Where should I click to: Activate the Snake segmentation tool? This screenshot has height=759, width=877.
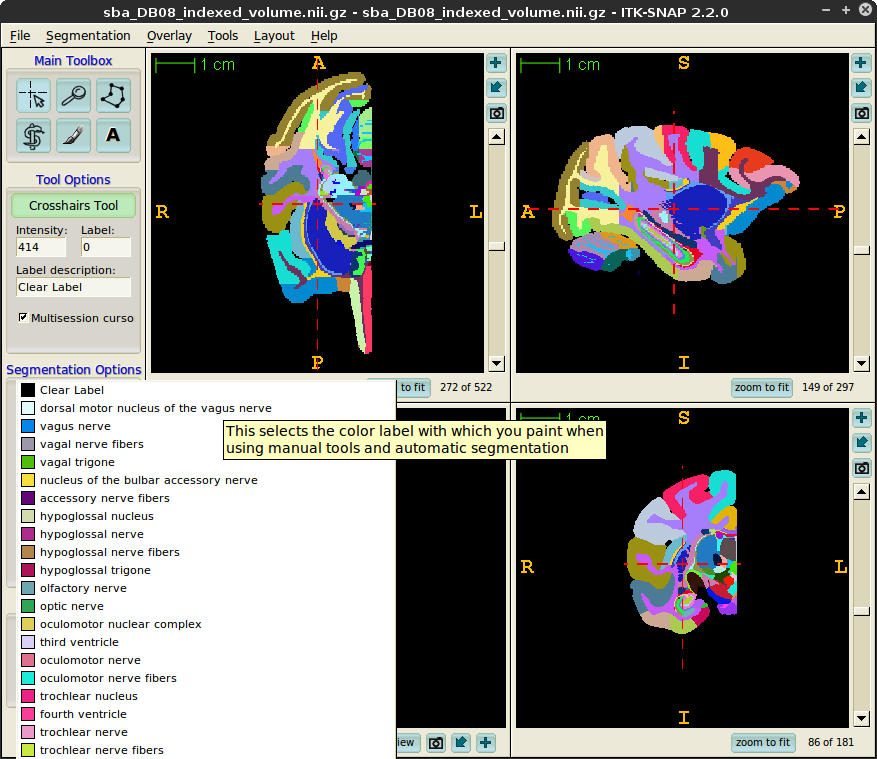point(34,134)
